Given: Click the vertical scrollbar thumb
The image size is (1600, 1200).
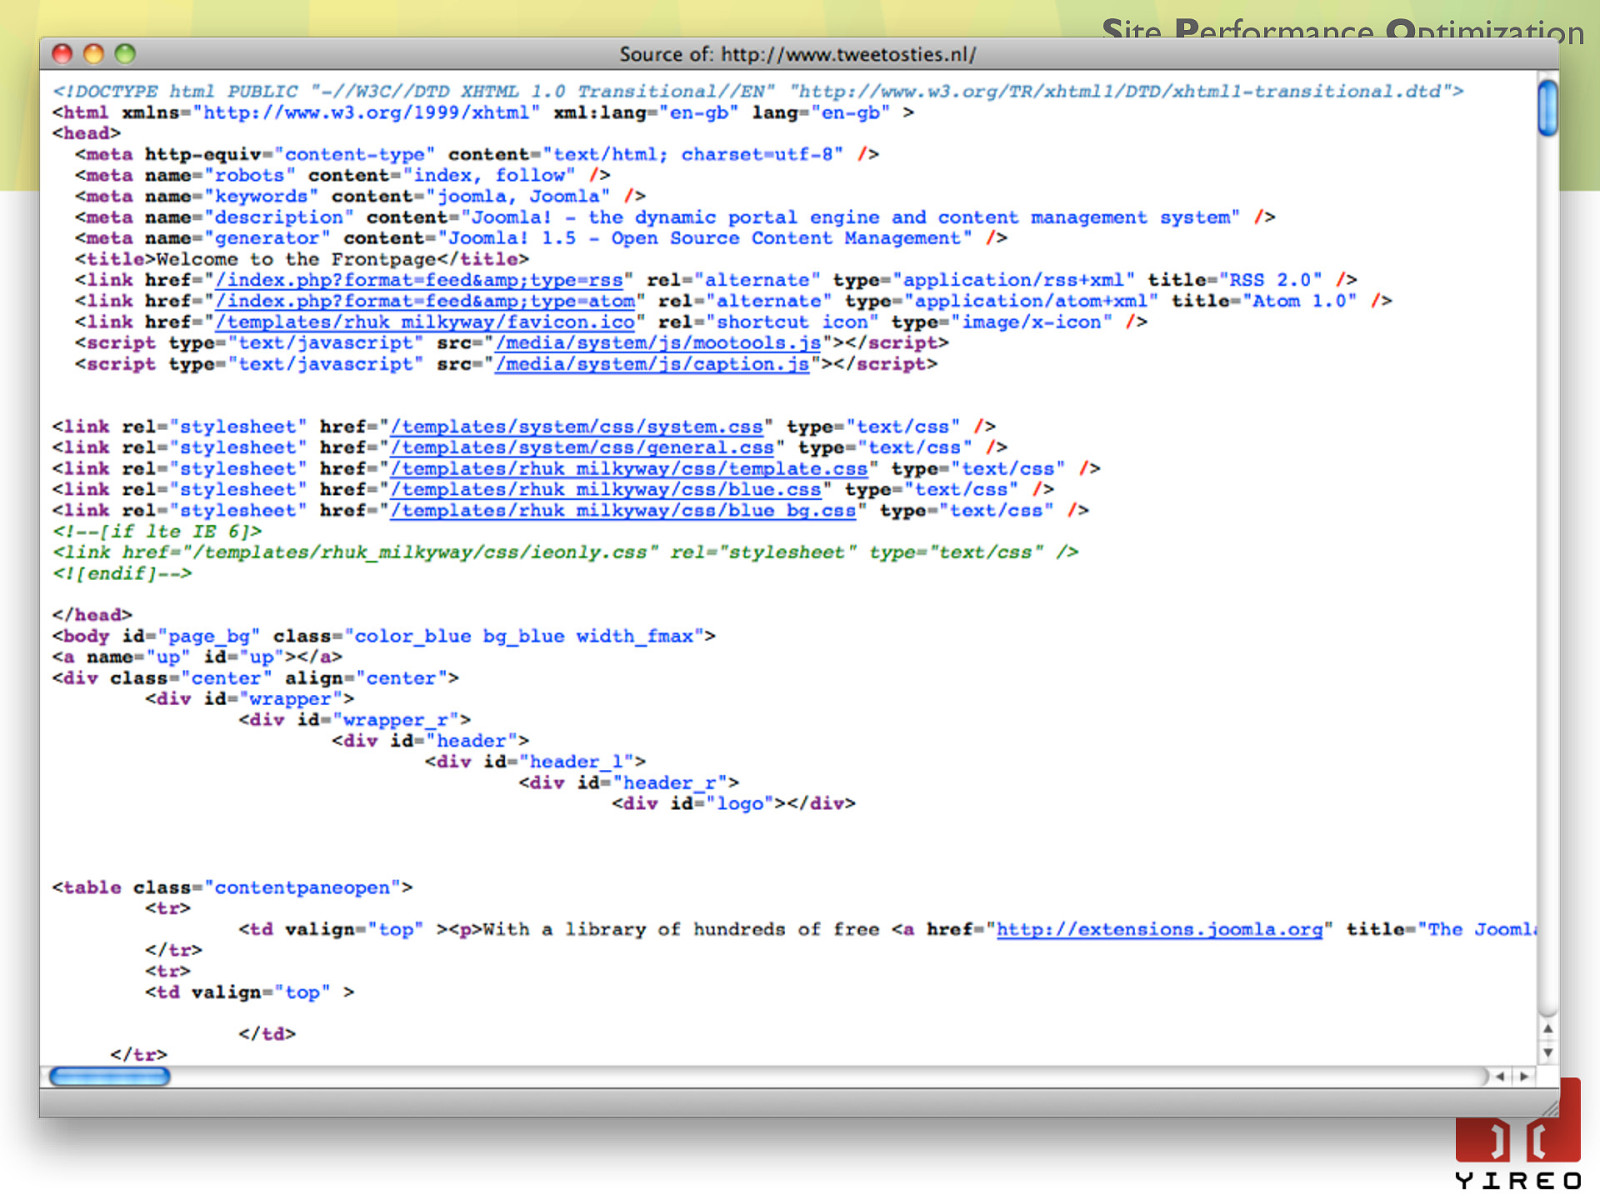Looking at the screenshot, I should pyautogui.click(x=1548, y=107).
